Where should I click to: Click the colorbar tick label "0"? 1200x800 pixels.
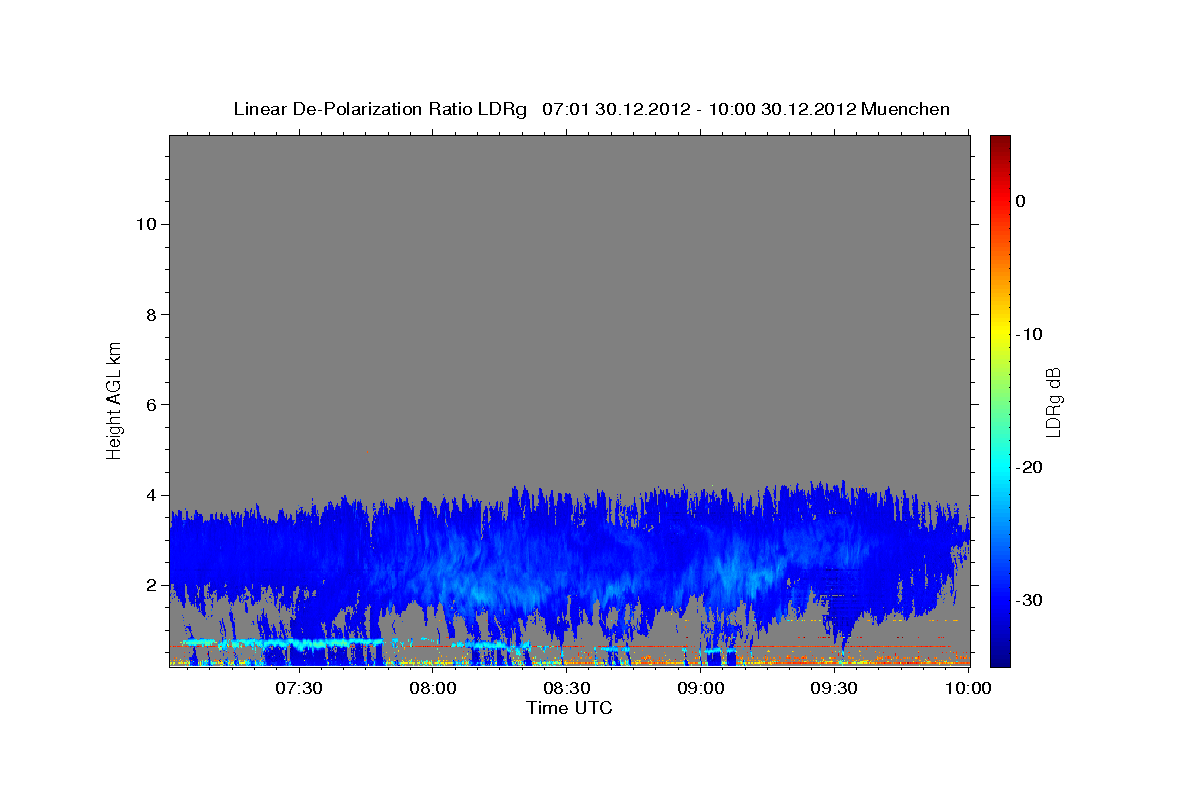coord(1021,201)
